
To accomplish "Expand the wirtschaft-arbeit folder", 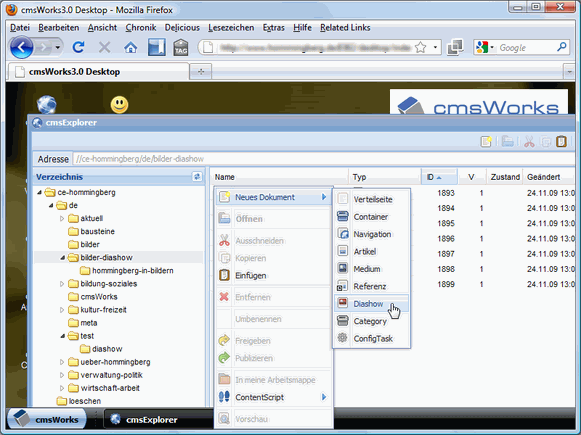I will pos(62,388).
